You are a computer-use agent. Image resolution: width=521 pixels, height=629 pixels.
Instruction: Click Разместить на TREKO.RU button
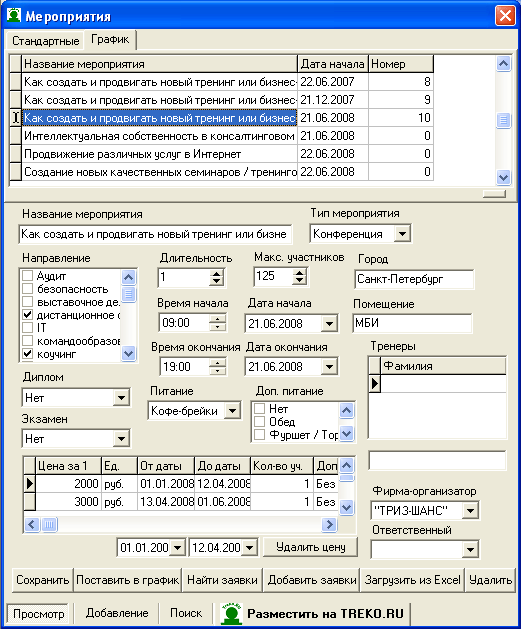click(313, 614)
